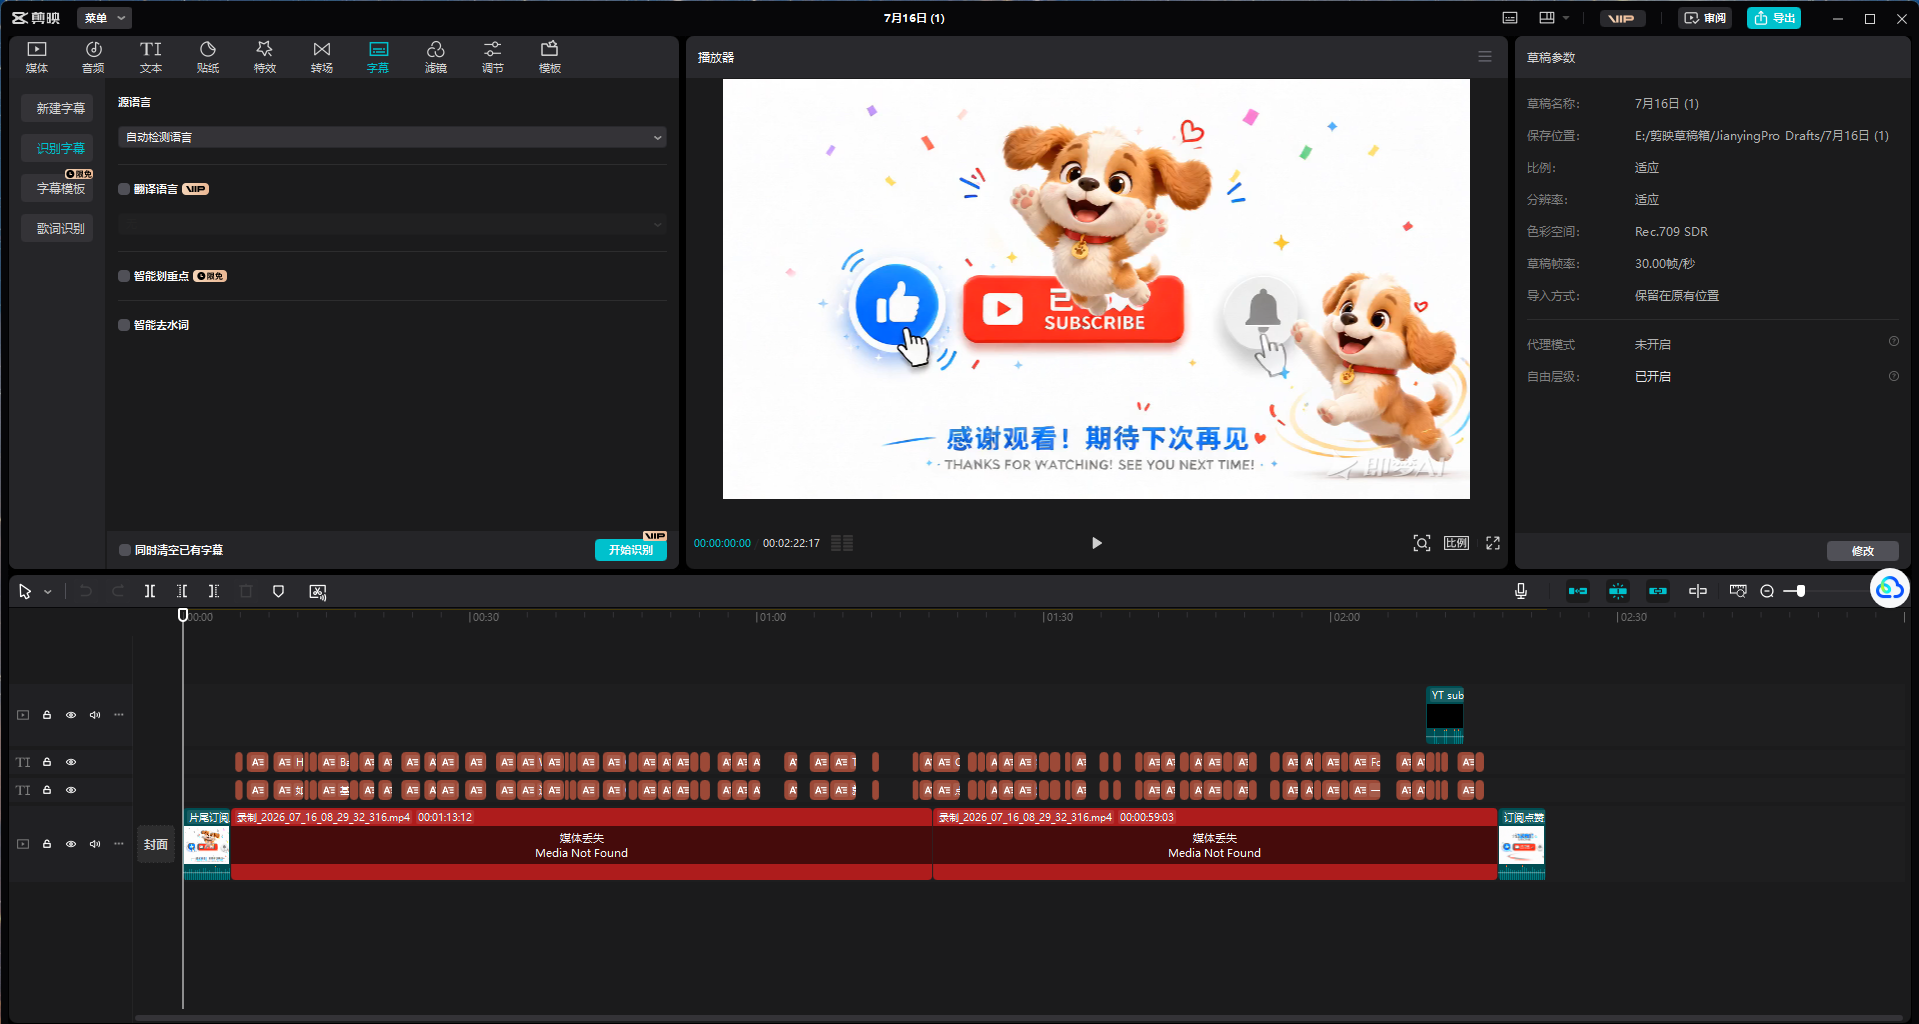
Task: Click the 导出 export button
Action: pyautogui.click(x=1774, y=18)
